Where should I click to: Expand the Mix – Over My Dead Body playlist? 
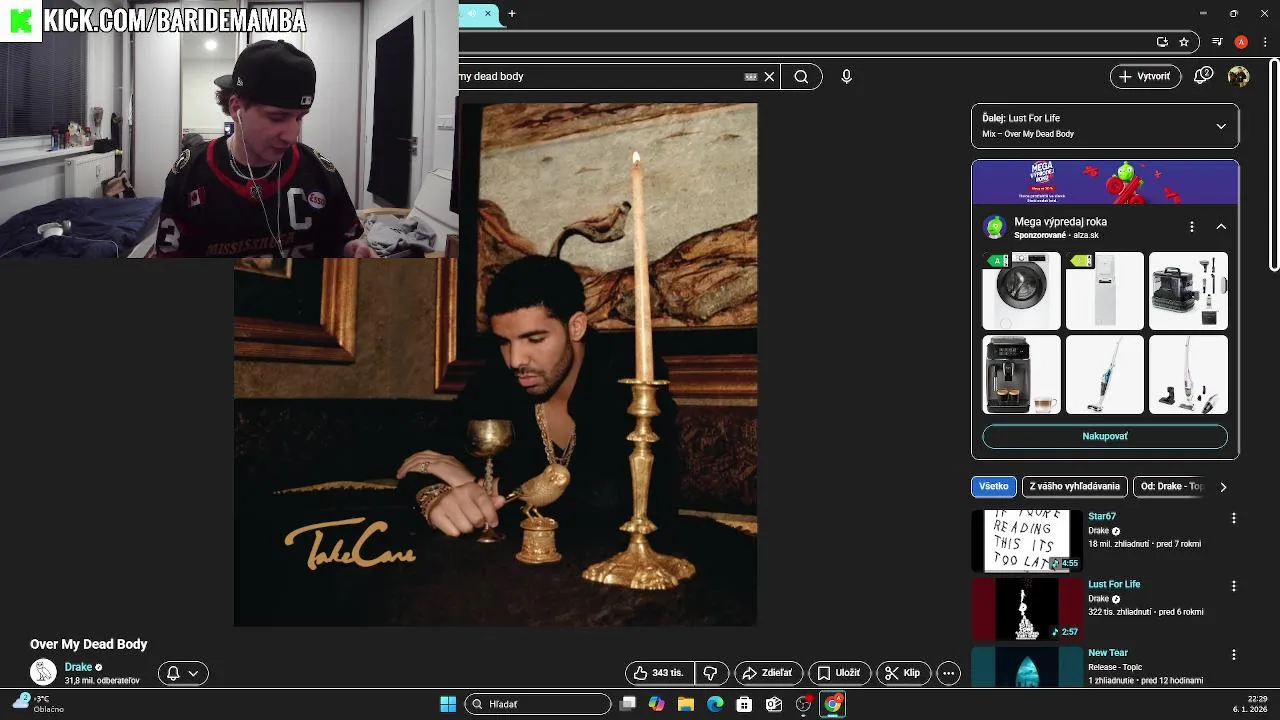[1221, 126]
